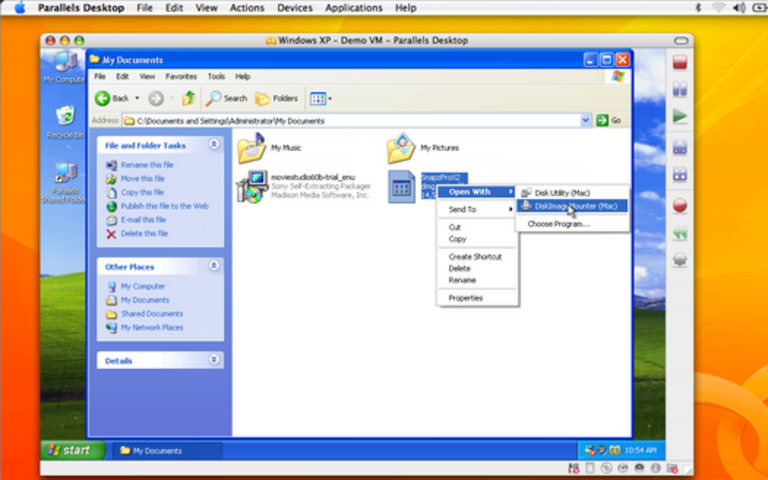Click the green double-arrow sidebar icon
This screenshot has width=768, height=480.
680,233
